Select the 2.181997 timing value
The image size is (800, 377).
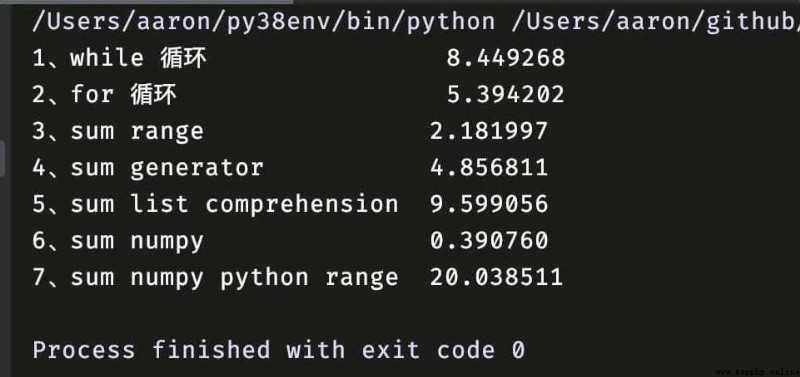(x=489, y=132)
